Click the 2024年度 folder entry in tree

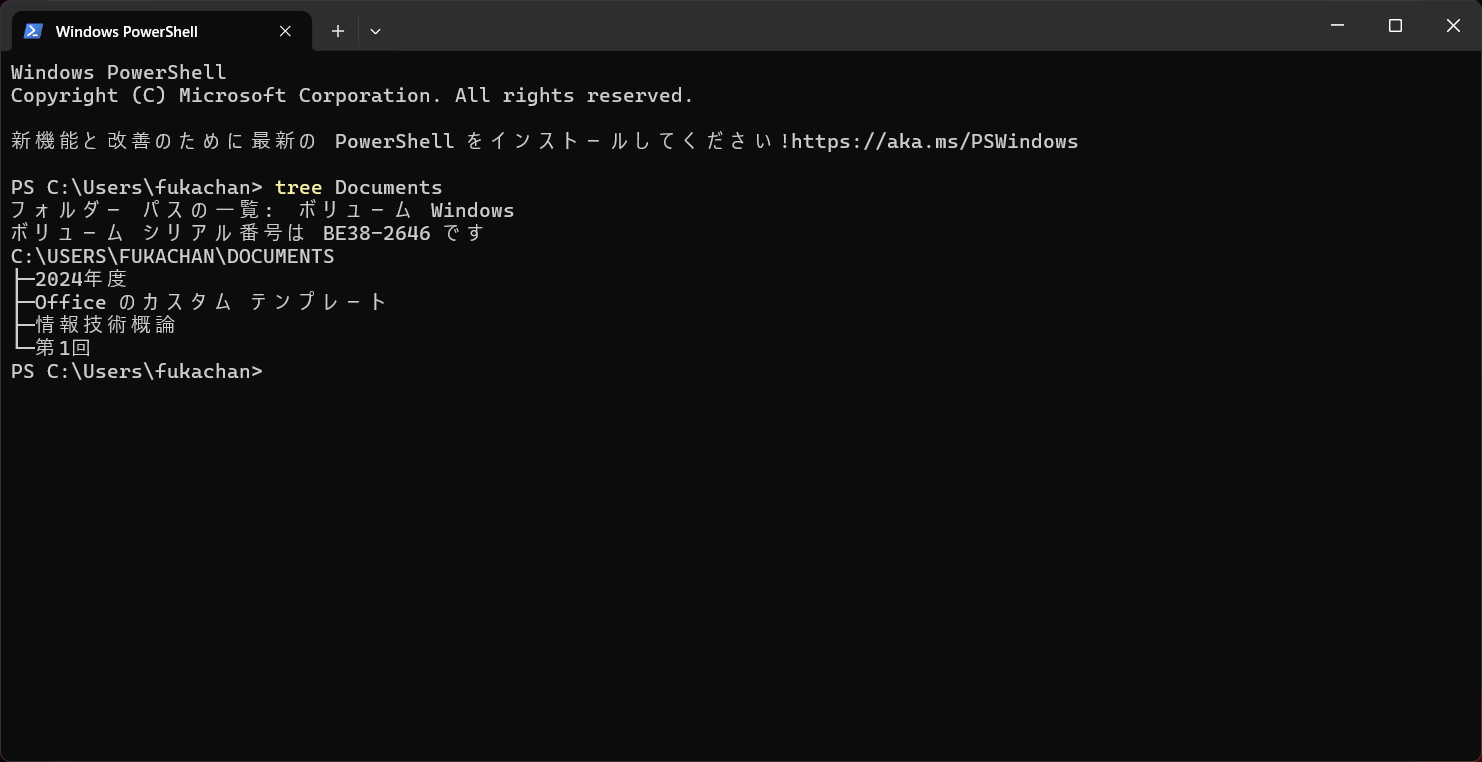[x=81, y=279]
